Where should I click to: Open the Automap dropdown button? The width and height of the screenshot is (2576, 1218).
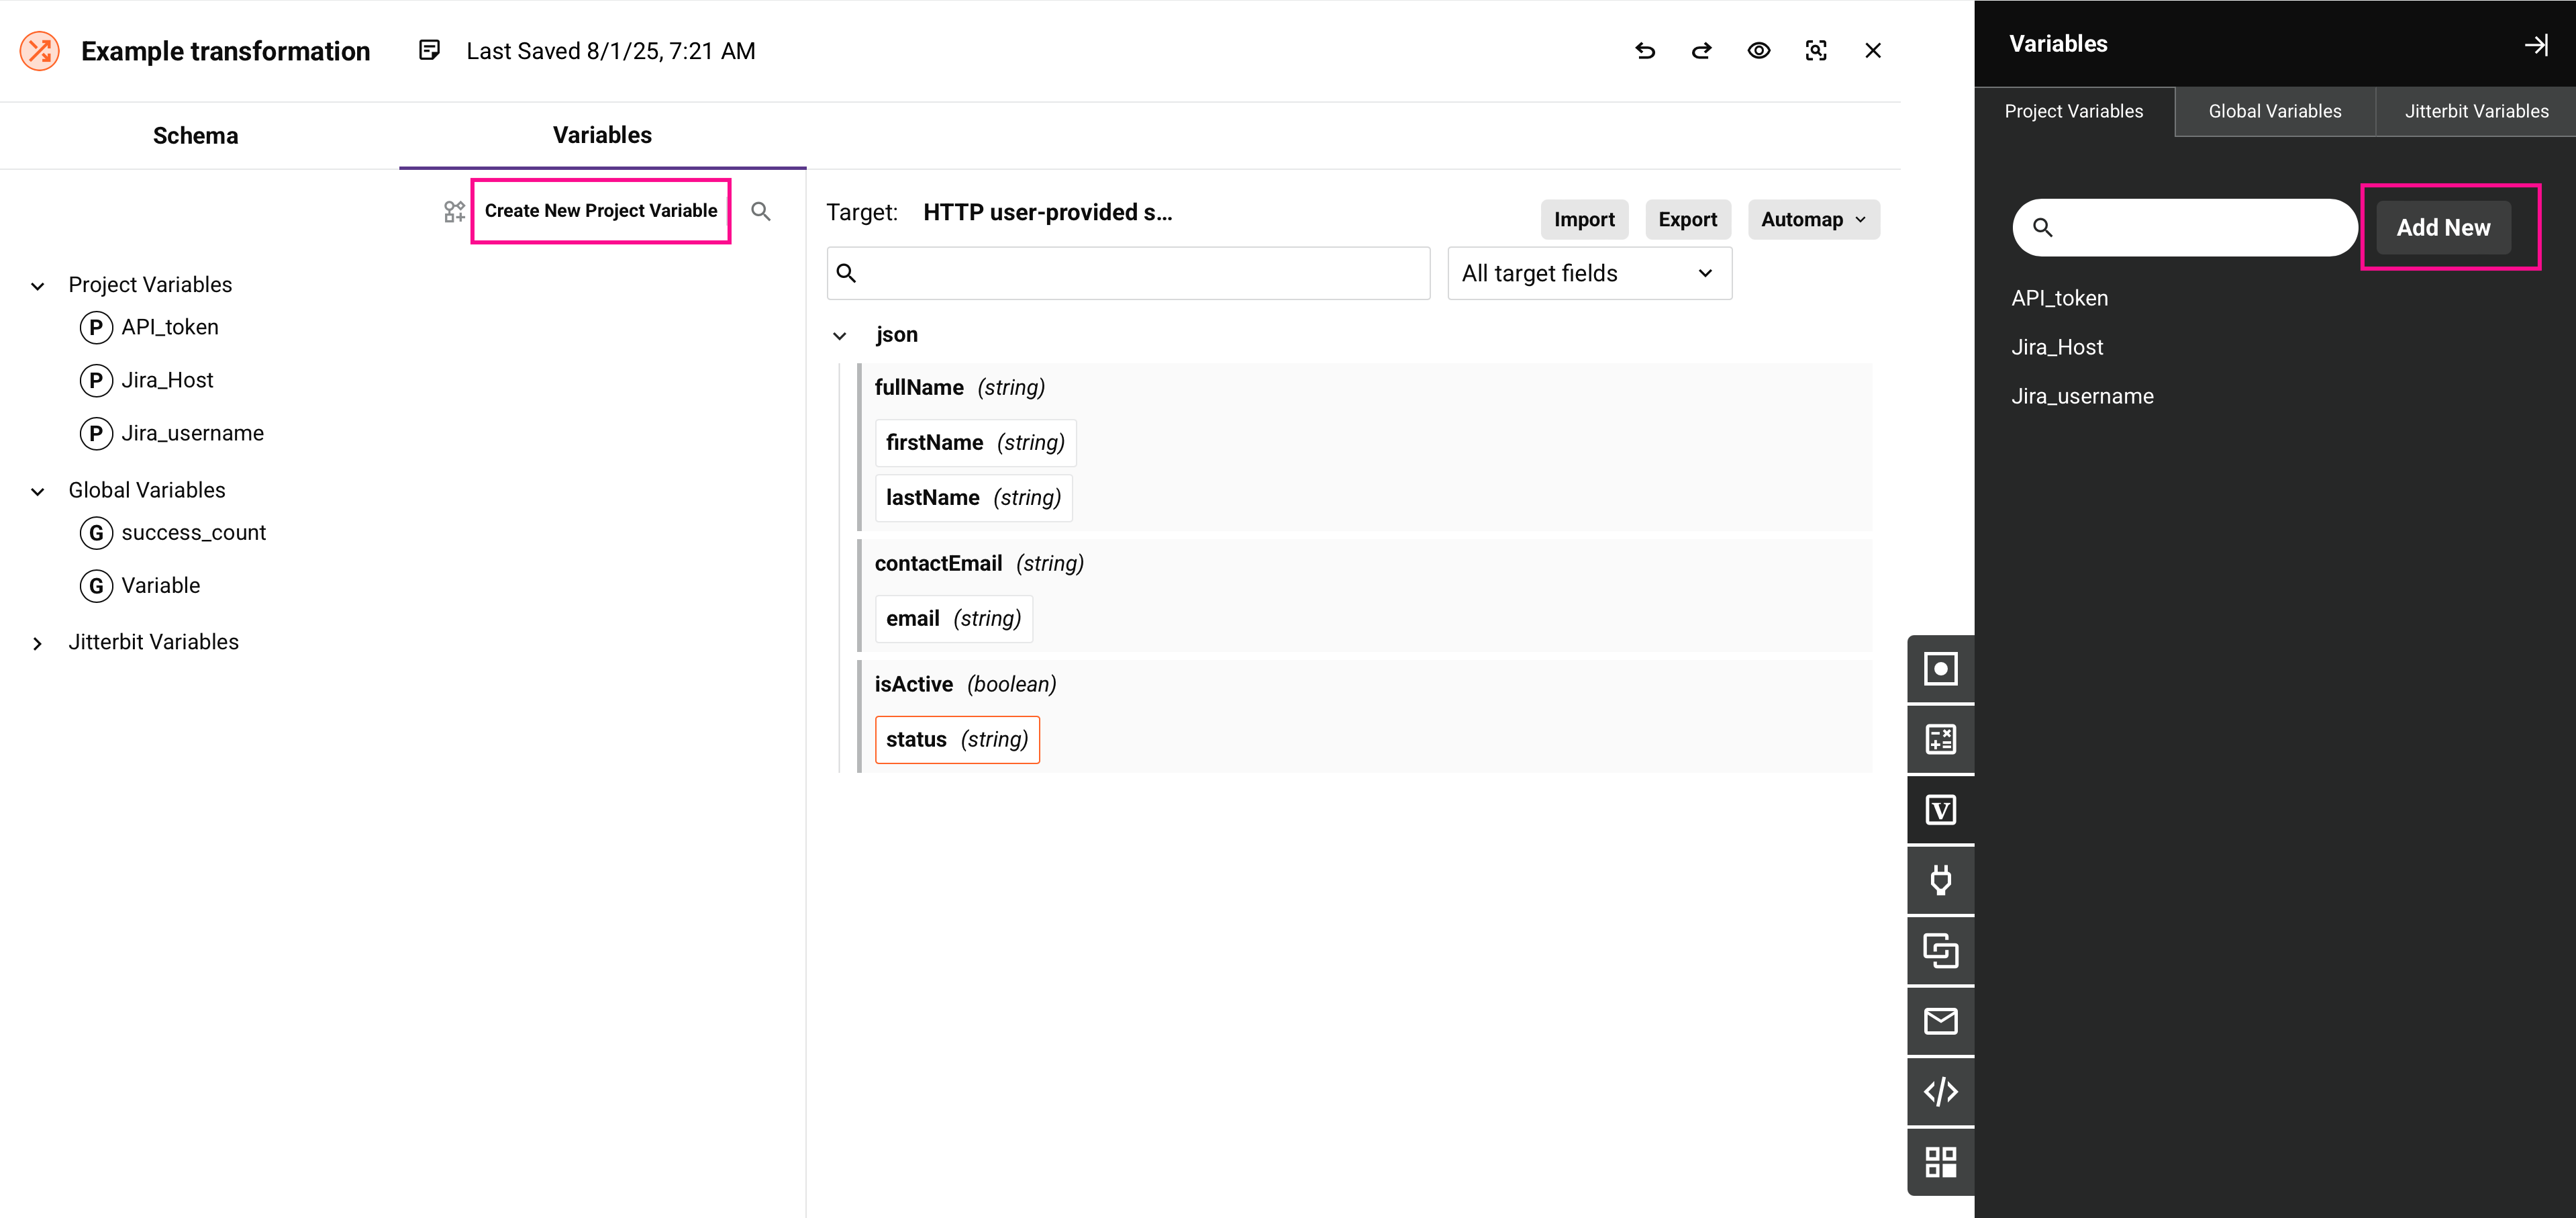point(1812,220)
